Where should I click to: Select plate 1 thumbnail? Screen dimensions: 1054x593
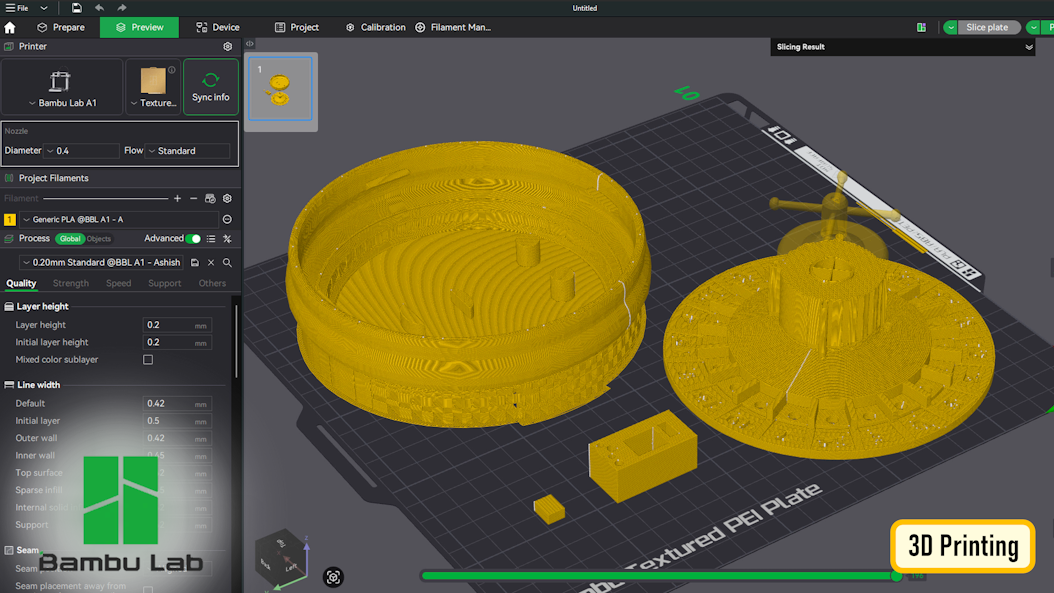280,89
